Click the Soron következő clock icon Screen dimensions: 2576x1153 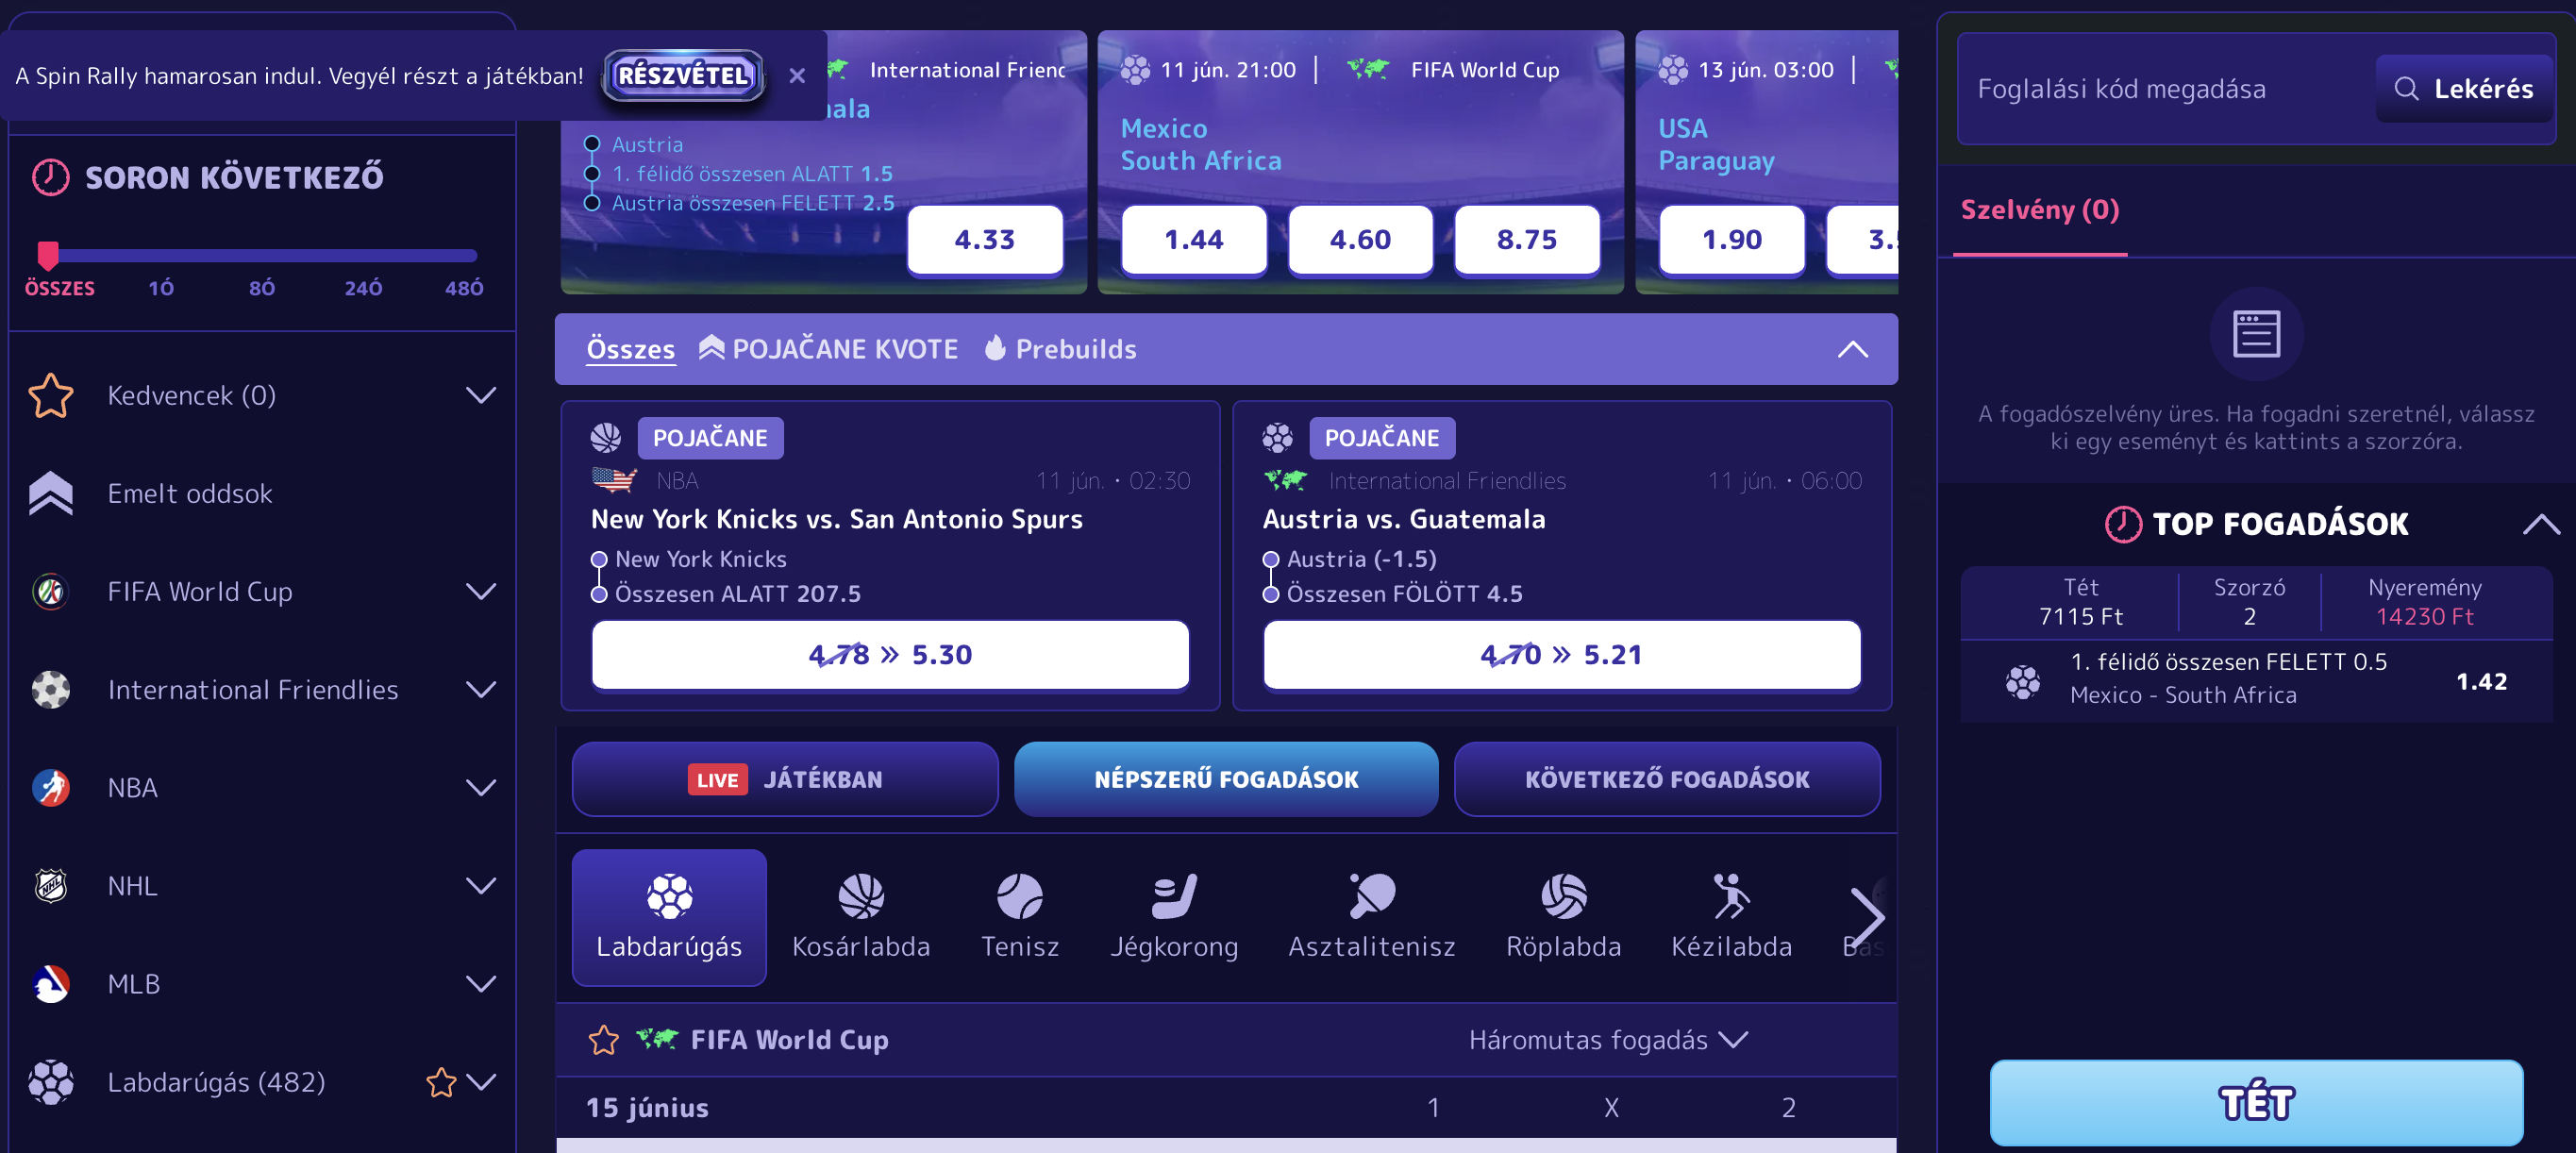coord(50,177)
